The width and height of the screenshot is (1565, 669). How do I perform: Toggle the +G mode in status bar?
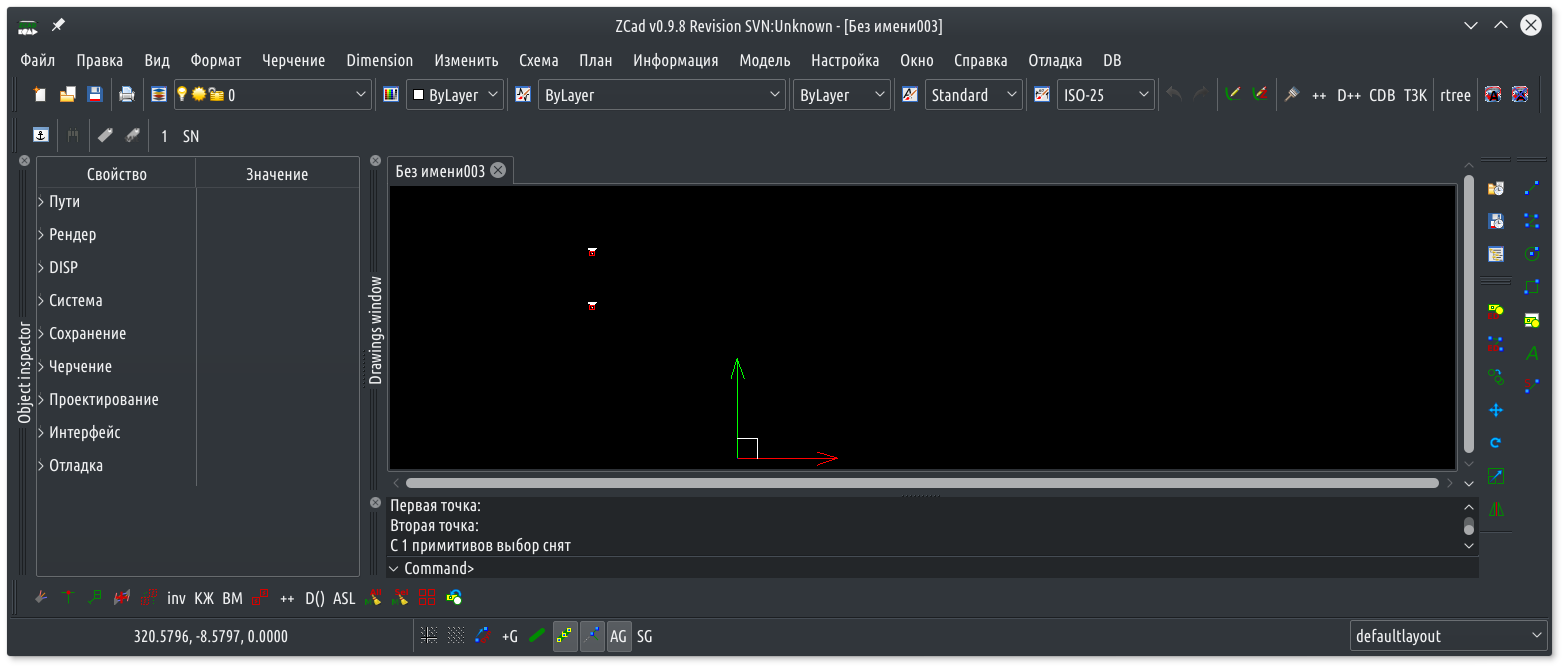(x=510, y=636)
